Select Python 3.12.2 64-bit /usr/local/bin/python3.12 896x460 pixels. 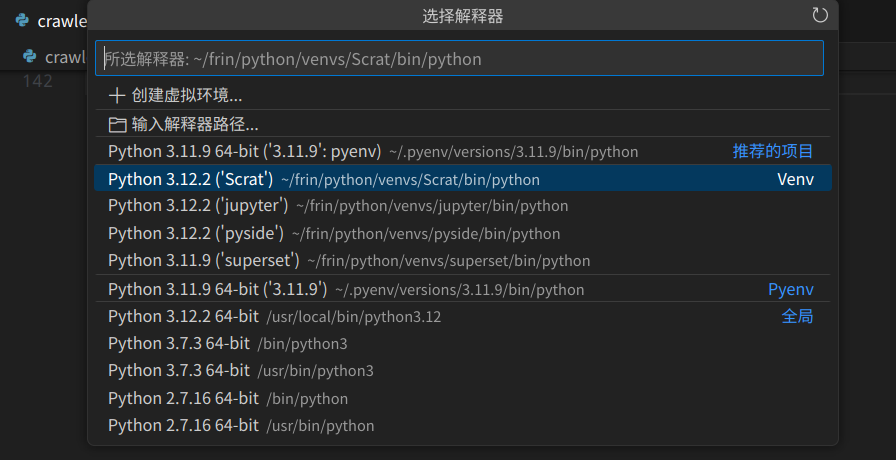click(463, 316)
